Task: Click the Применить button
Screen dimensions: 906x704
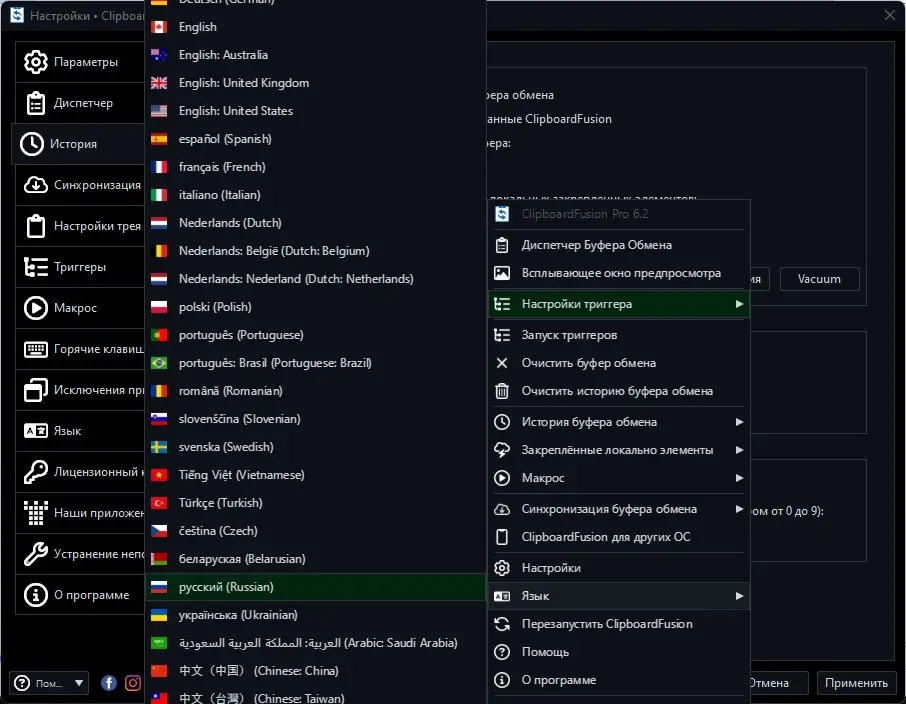Action: [x=856, y=684]
